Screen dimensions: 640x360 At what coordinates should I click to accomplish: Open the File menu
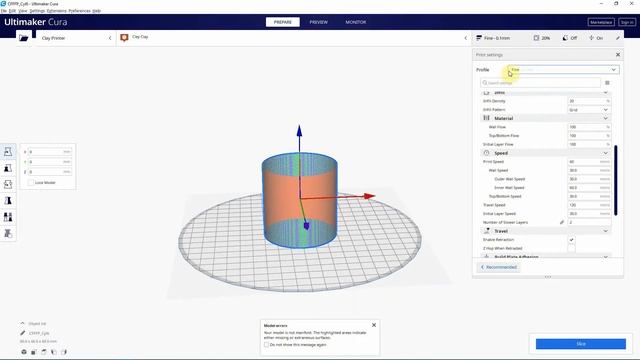point(4,11)
